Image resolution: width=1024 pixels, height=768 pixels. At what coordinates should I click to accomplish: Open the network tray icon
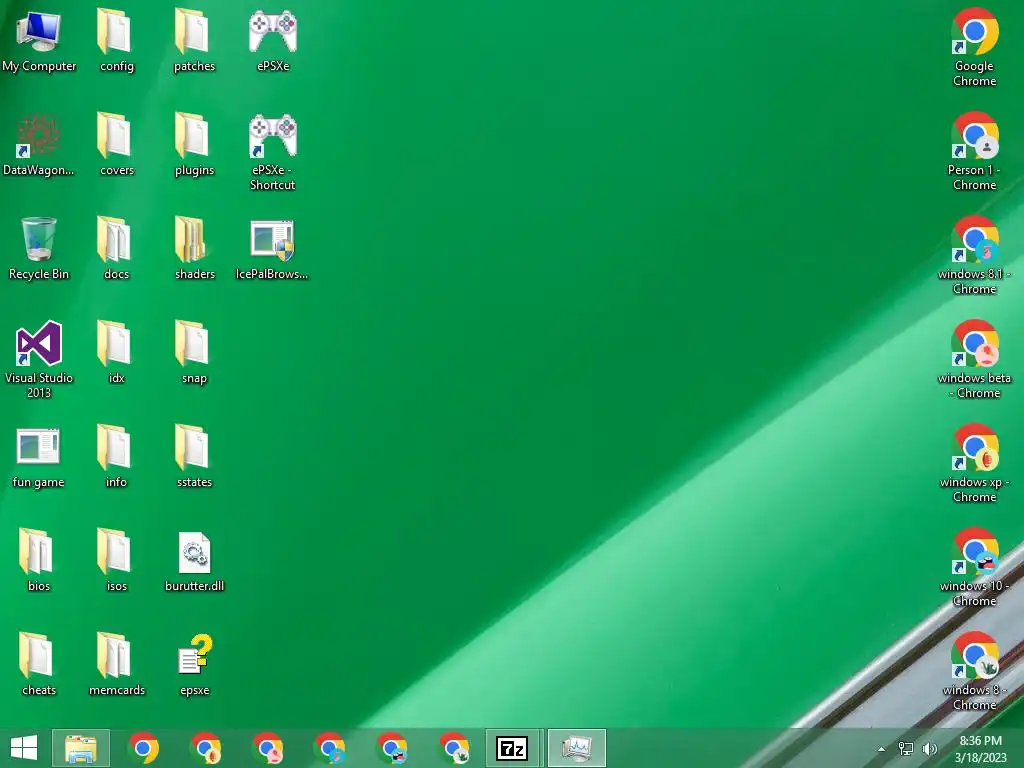point(906,748)
